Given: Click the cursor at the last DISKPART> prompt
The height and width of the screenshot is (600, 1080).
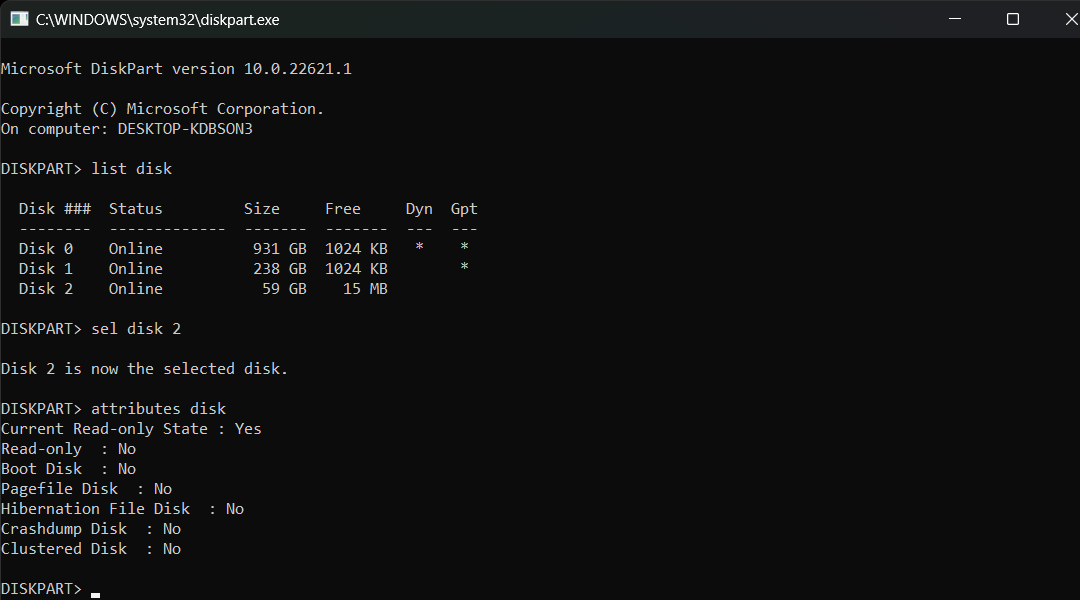Looking at the screenshot, I should click(x=96, y=595).
